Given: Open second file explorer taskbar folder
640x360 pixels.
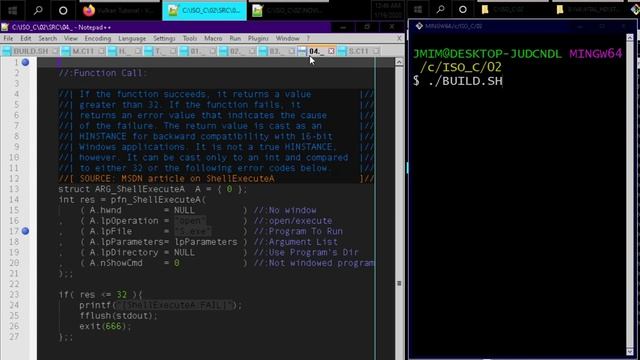Looking at the screenshot, I should click(x=588, y=9).
